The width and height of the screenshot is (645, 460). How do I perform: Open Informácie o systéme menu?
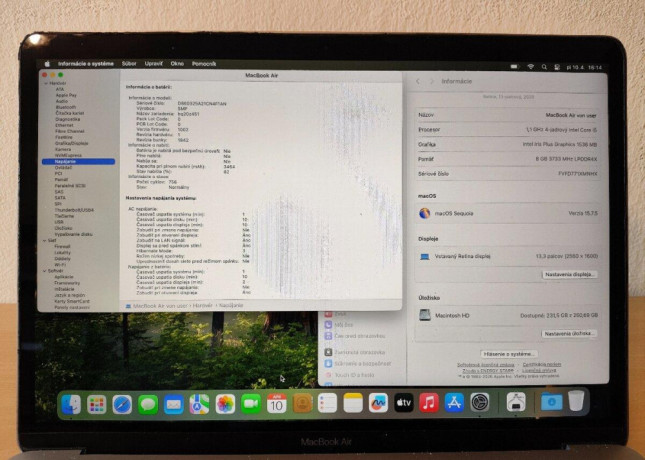[86, 64]
